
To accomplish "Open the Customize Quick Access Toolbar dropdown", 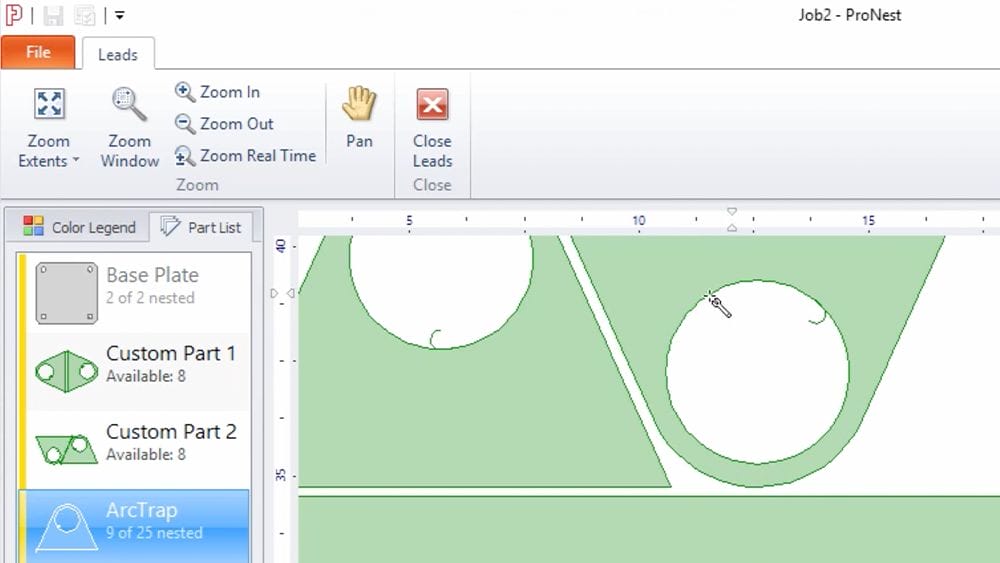I will [x=120, y=16].
